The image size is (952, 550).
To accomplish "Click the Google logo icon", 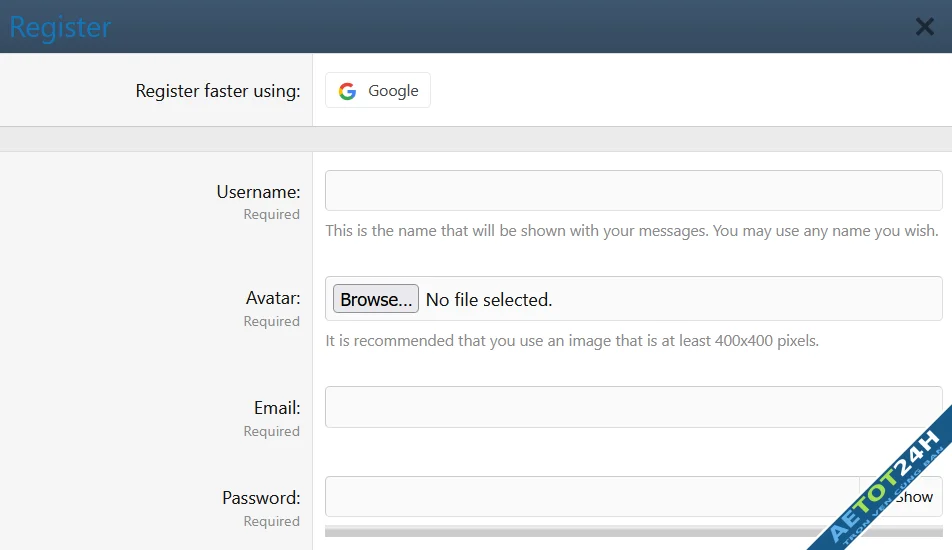I will 347,91.
